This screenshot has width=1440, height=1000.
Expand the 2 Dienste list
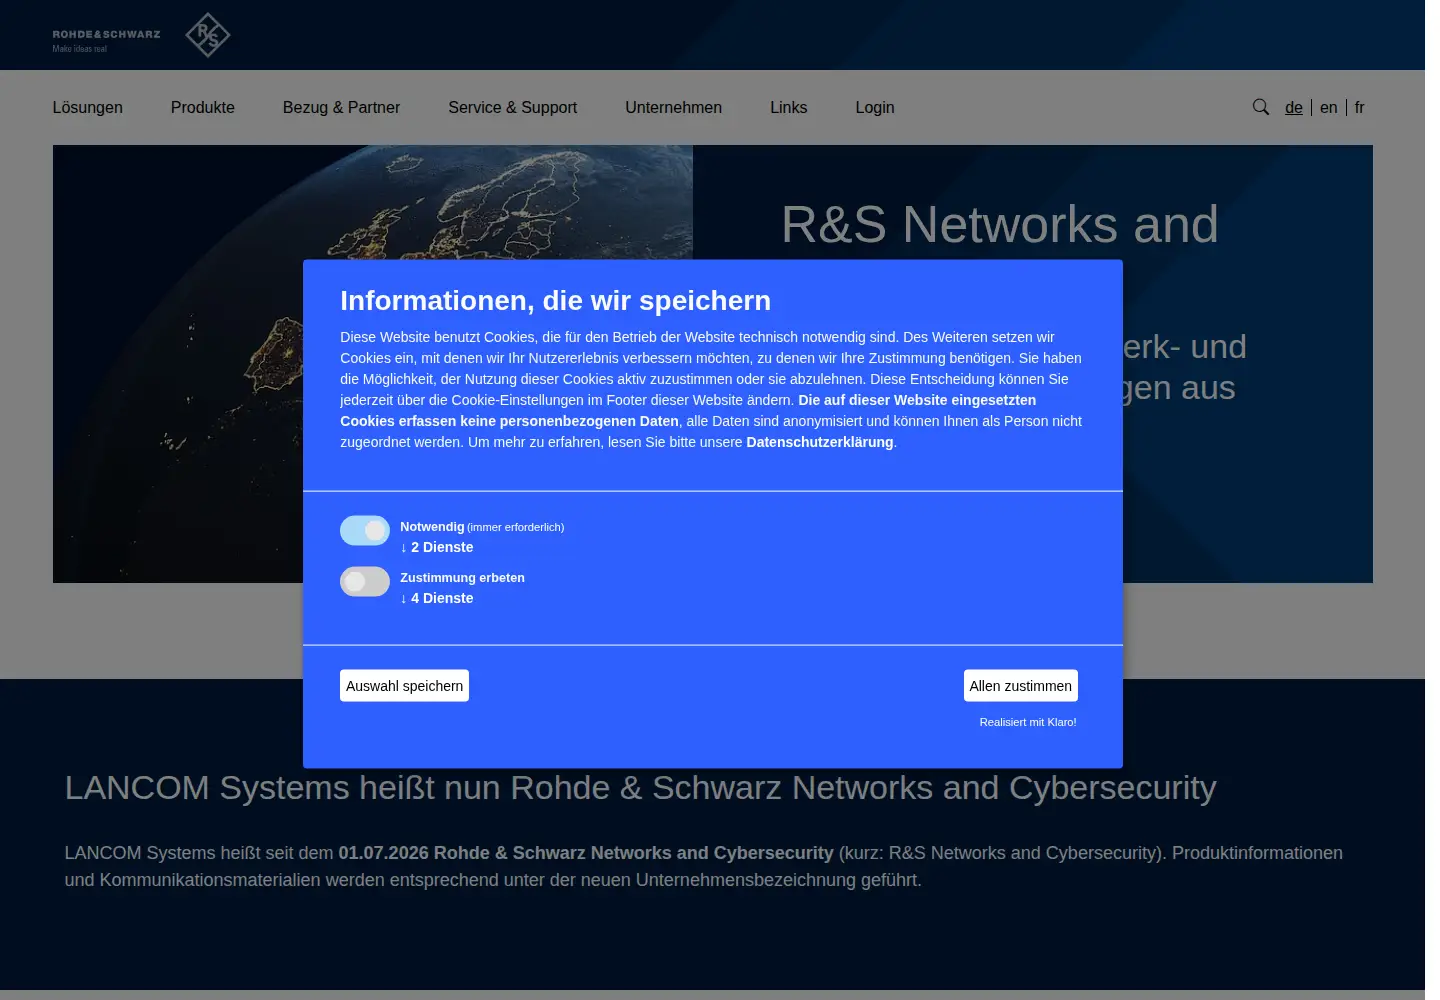coord(437,547)
